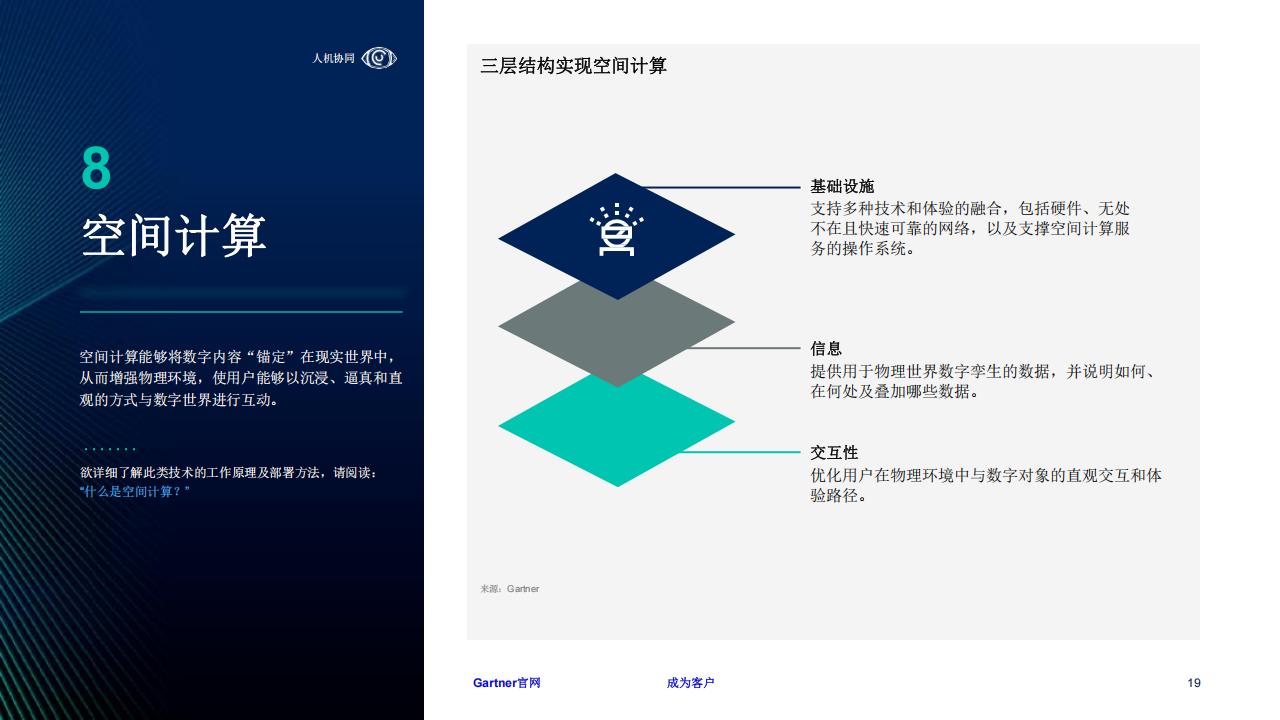1280x720 pixels.
Task: Click the text starting 支持多种技术和体验的融合
Action: [x=970, y=229]
